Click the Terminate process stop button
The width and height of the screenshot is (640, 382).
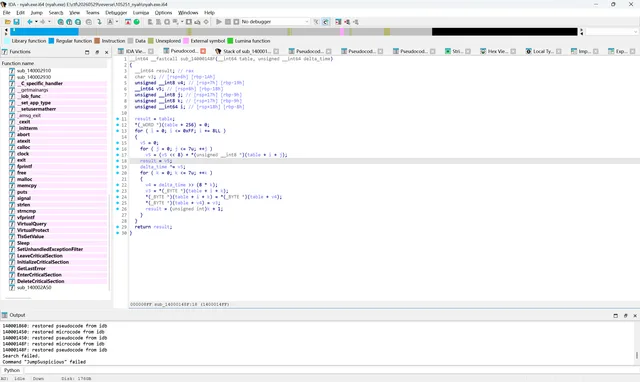point(236,22)
